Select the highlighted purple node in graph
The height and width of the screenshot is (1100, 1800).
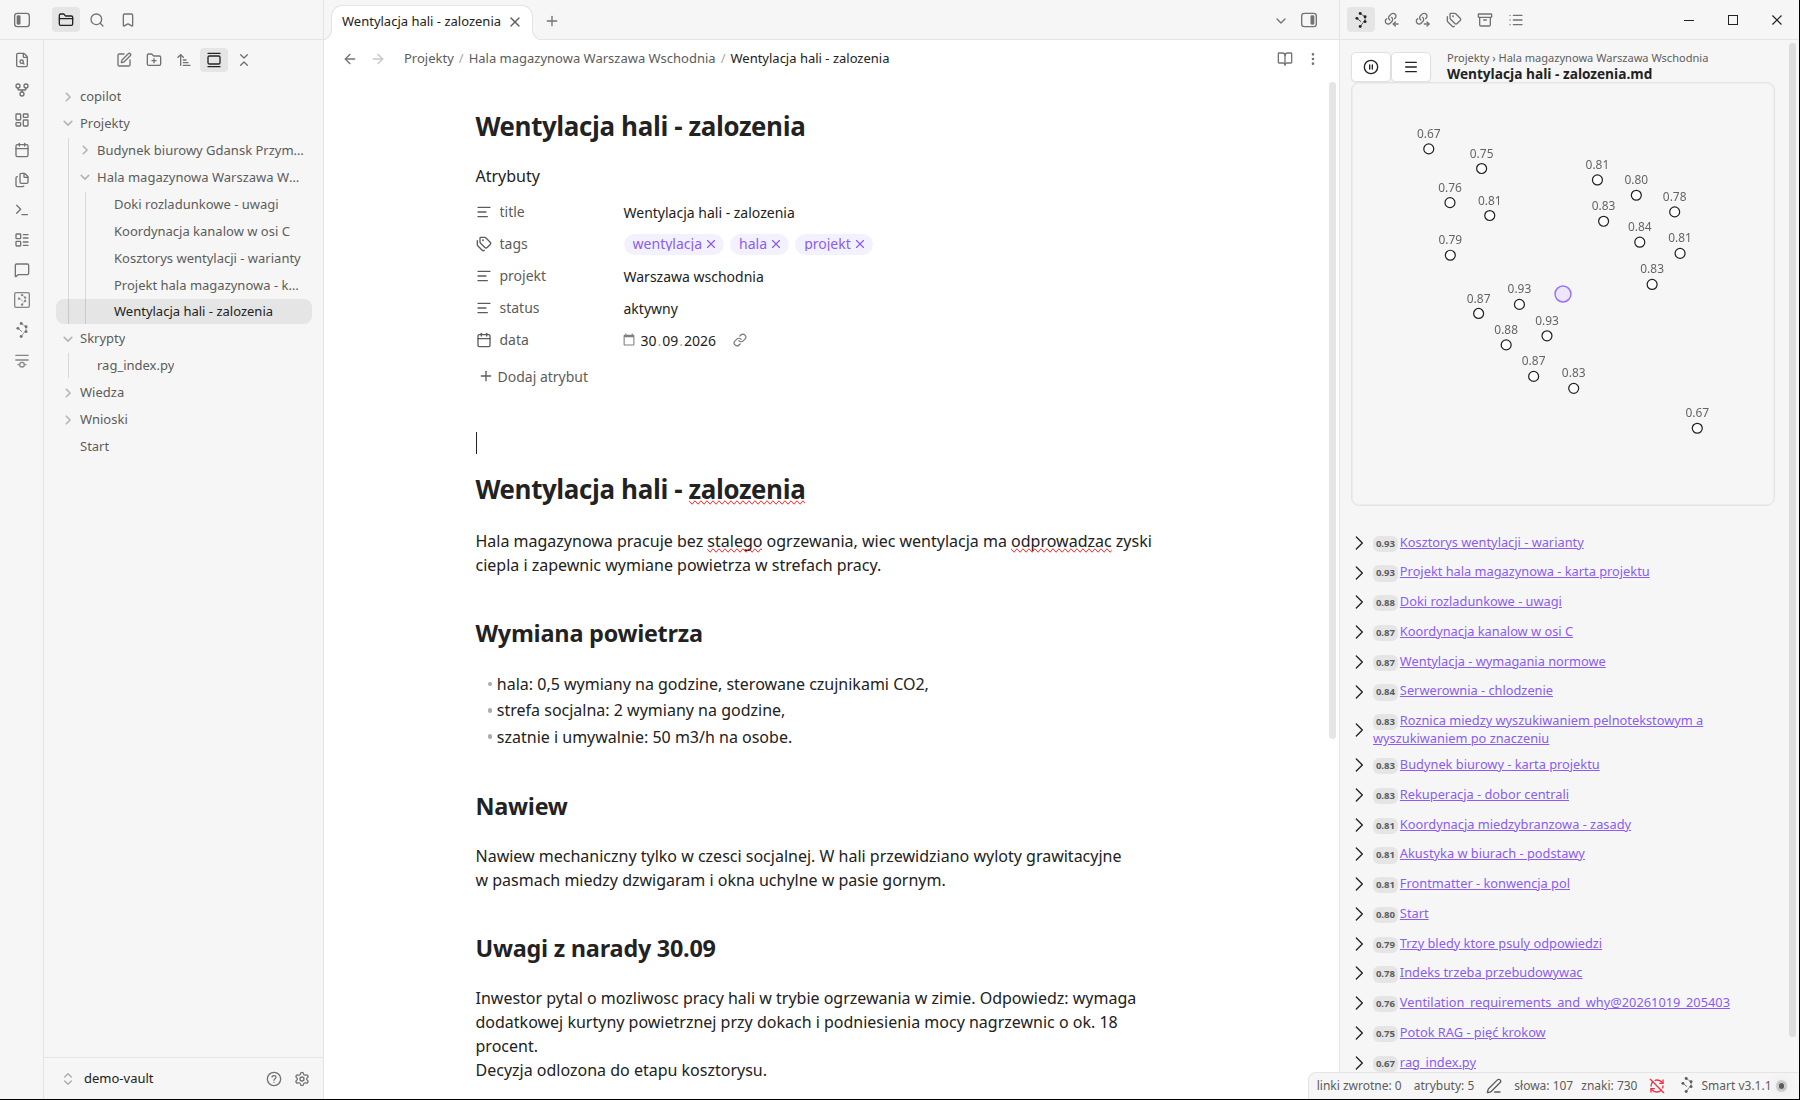1563,294
